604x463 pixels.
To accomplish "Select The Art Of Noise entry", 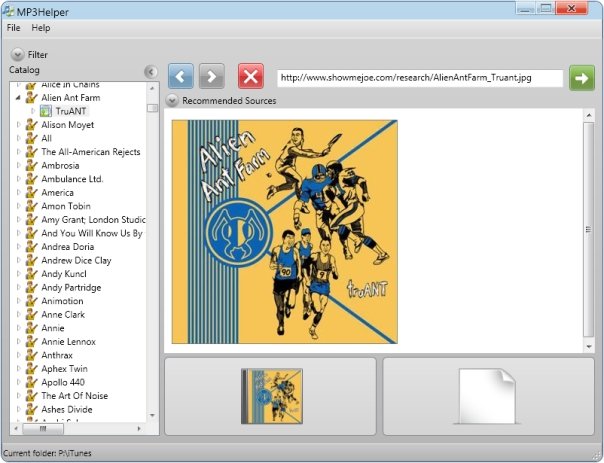I will tap(75, 396).
